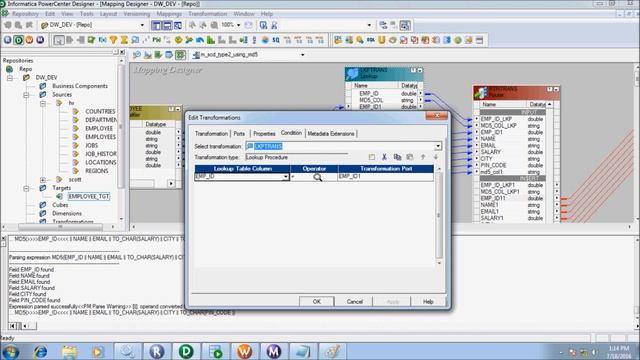Screen dimensions: 640x360
Task: Open the DW_DEV - [Repo] folder dropdown
Action: (x=142, y=25)
